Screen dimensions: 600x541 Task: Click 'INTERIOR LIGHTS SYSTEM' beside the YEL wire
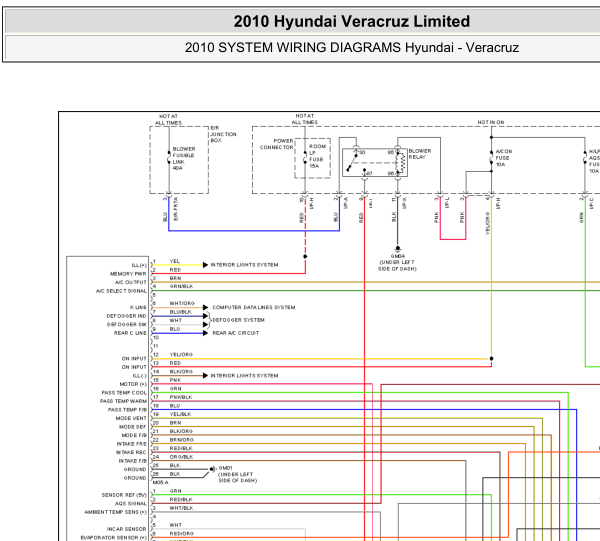click(x=244, y=265)
